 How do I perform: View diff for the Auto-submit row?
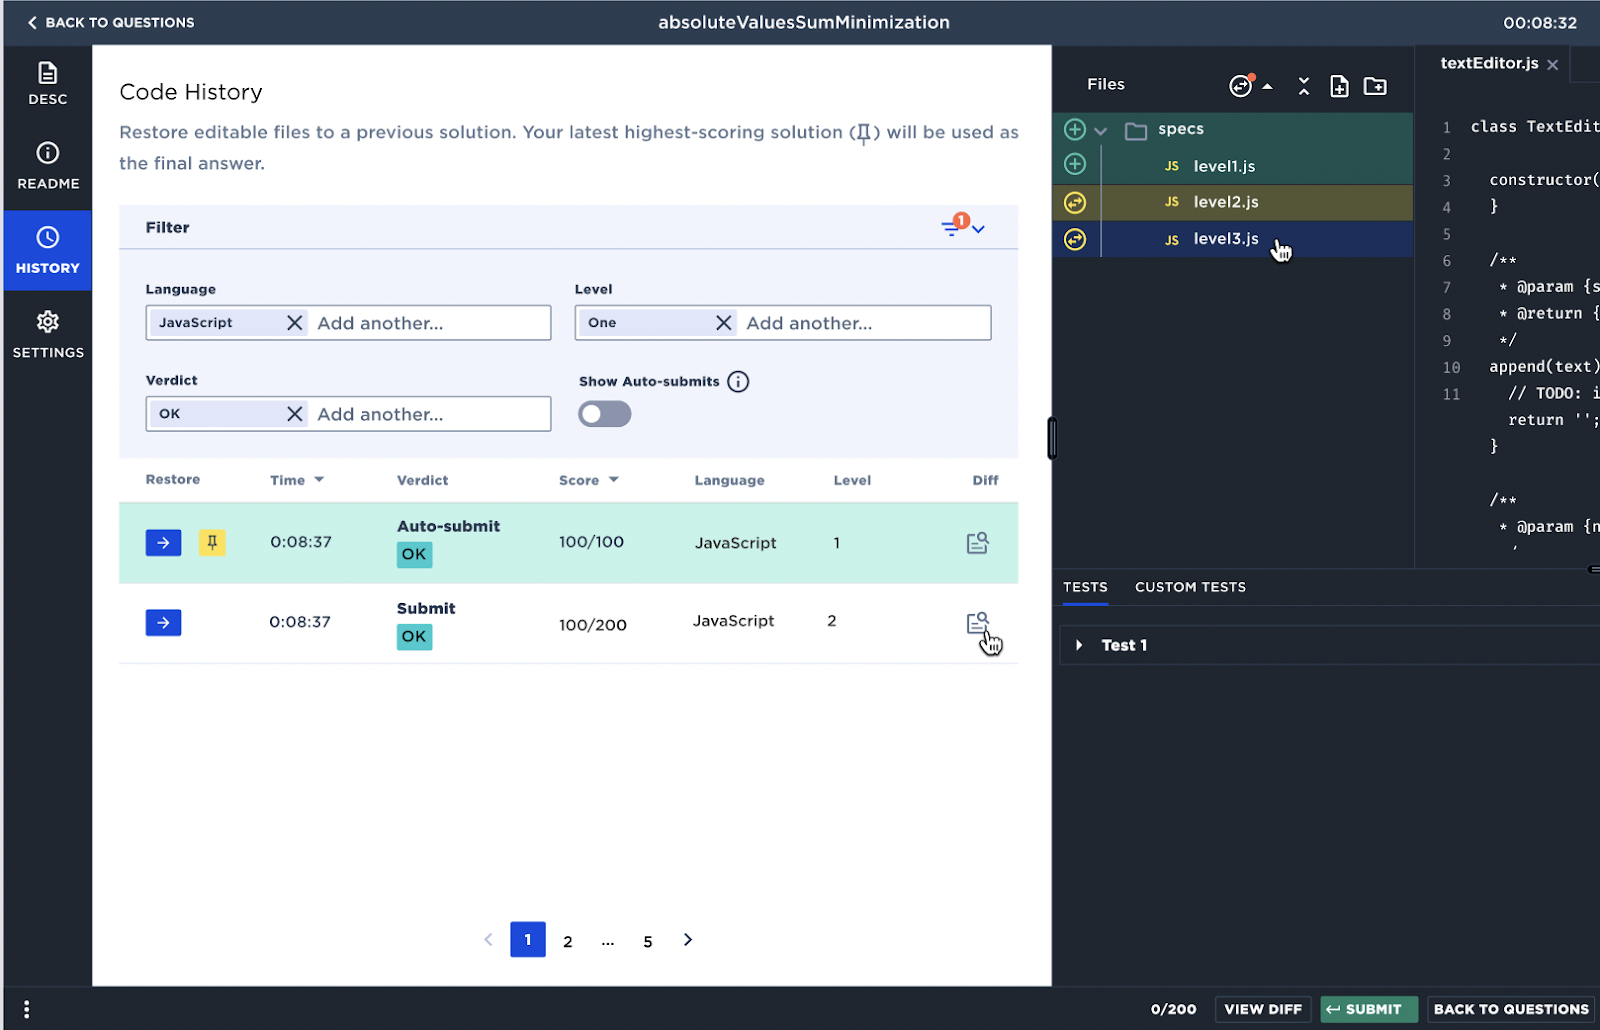point(977,542)
